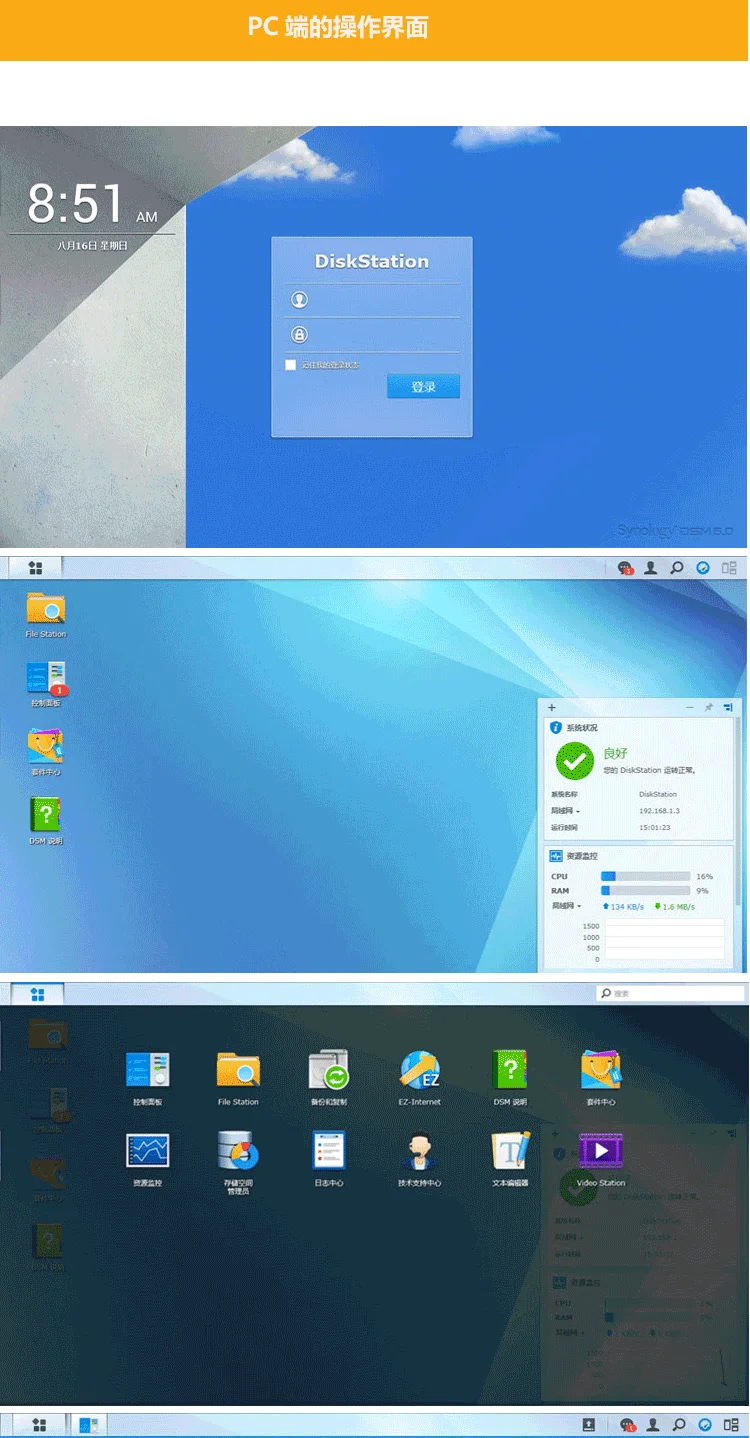Expand 局域网 dropdown in the 资源监控 widget

[566, 906]
